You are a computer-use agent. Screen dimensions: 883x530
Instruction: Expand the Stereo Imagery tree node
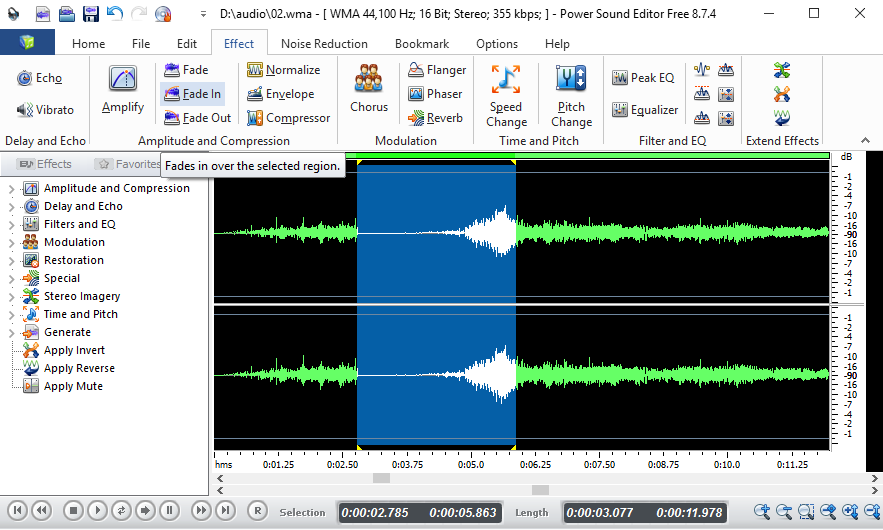(x=11, y=297)
